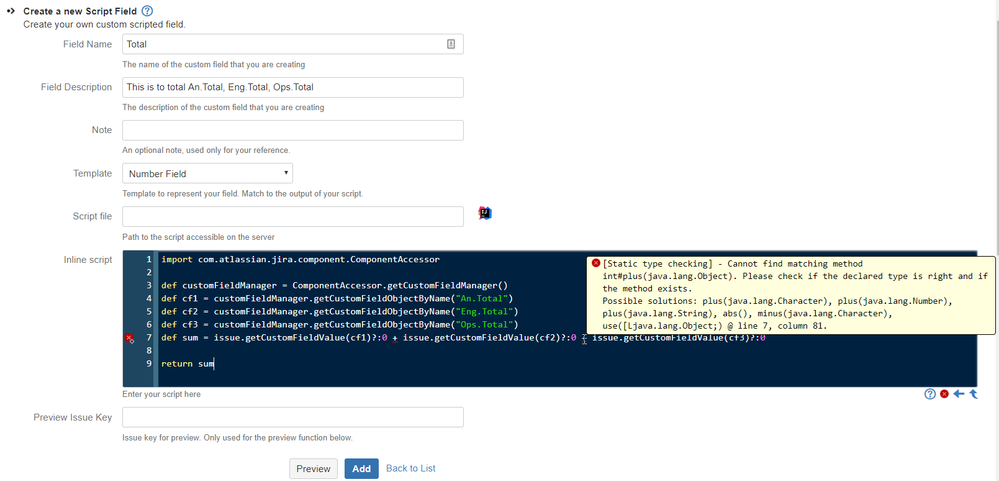Follow the Back to List link
999x481 pixels.
click(411, 468)
